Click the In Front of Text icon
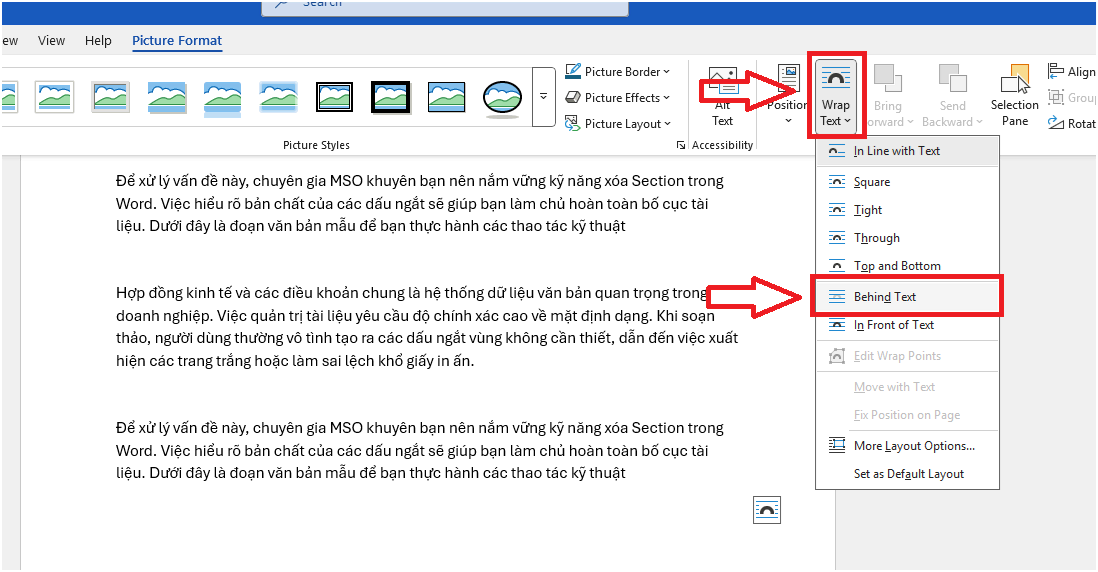The width and height of the screenshot is (1098, 572). point(837,325)
